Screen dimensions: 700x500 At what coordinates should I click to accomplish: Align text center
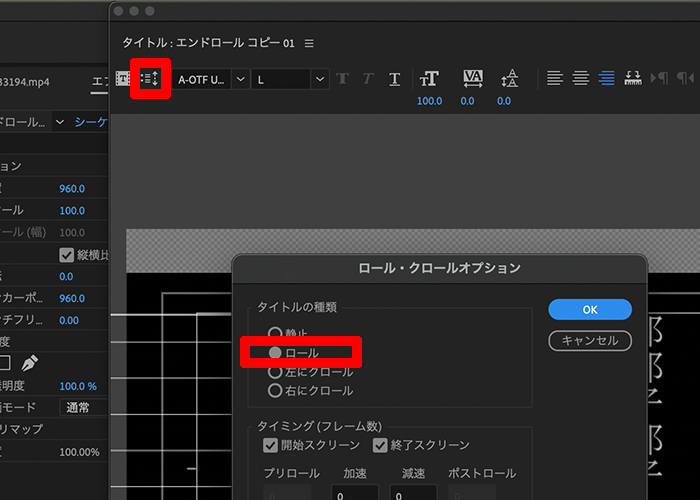(580, 79)
